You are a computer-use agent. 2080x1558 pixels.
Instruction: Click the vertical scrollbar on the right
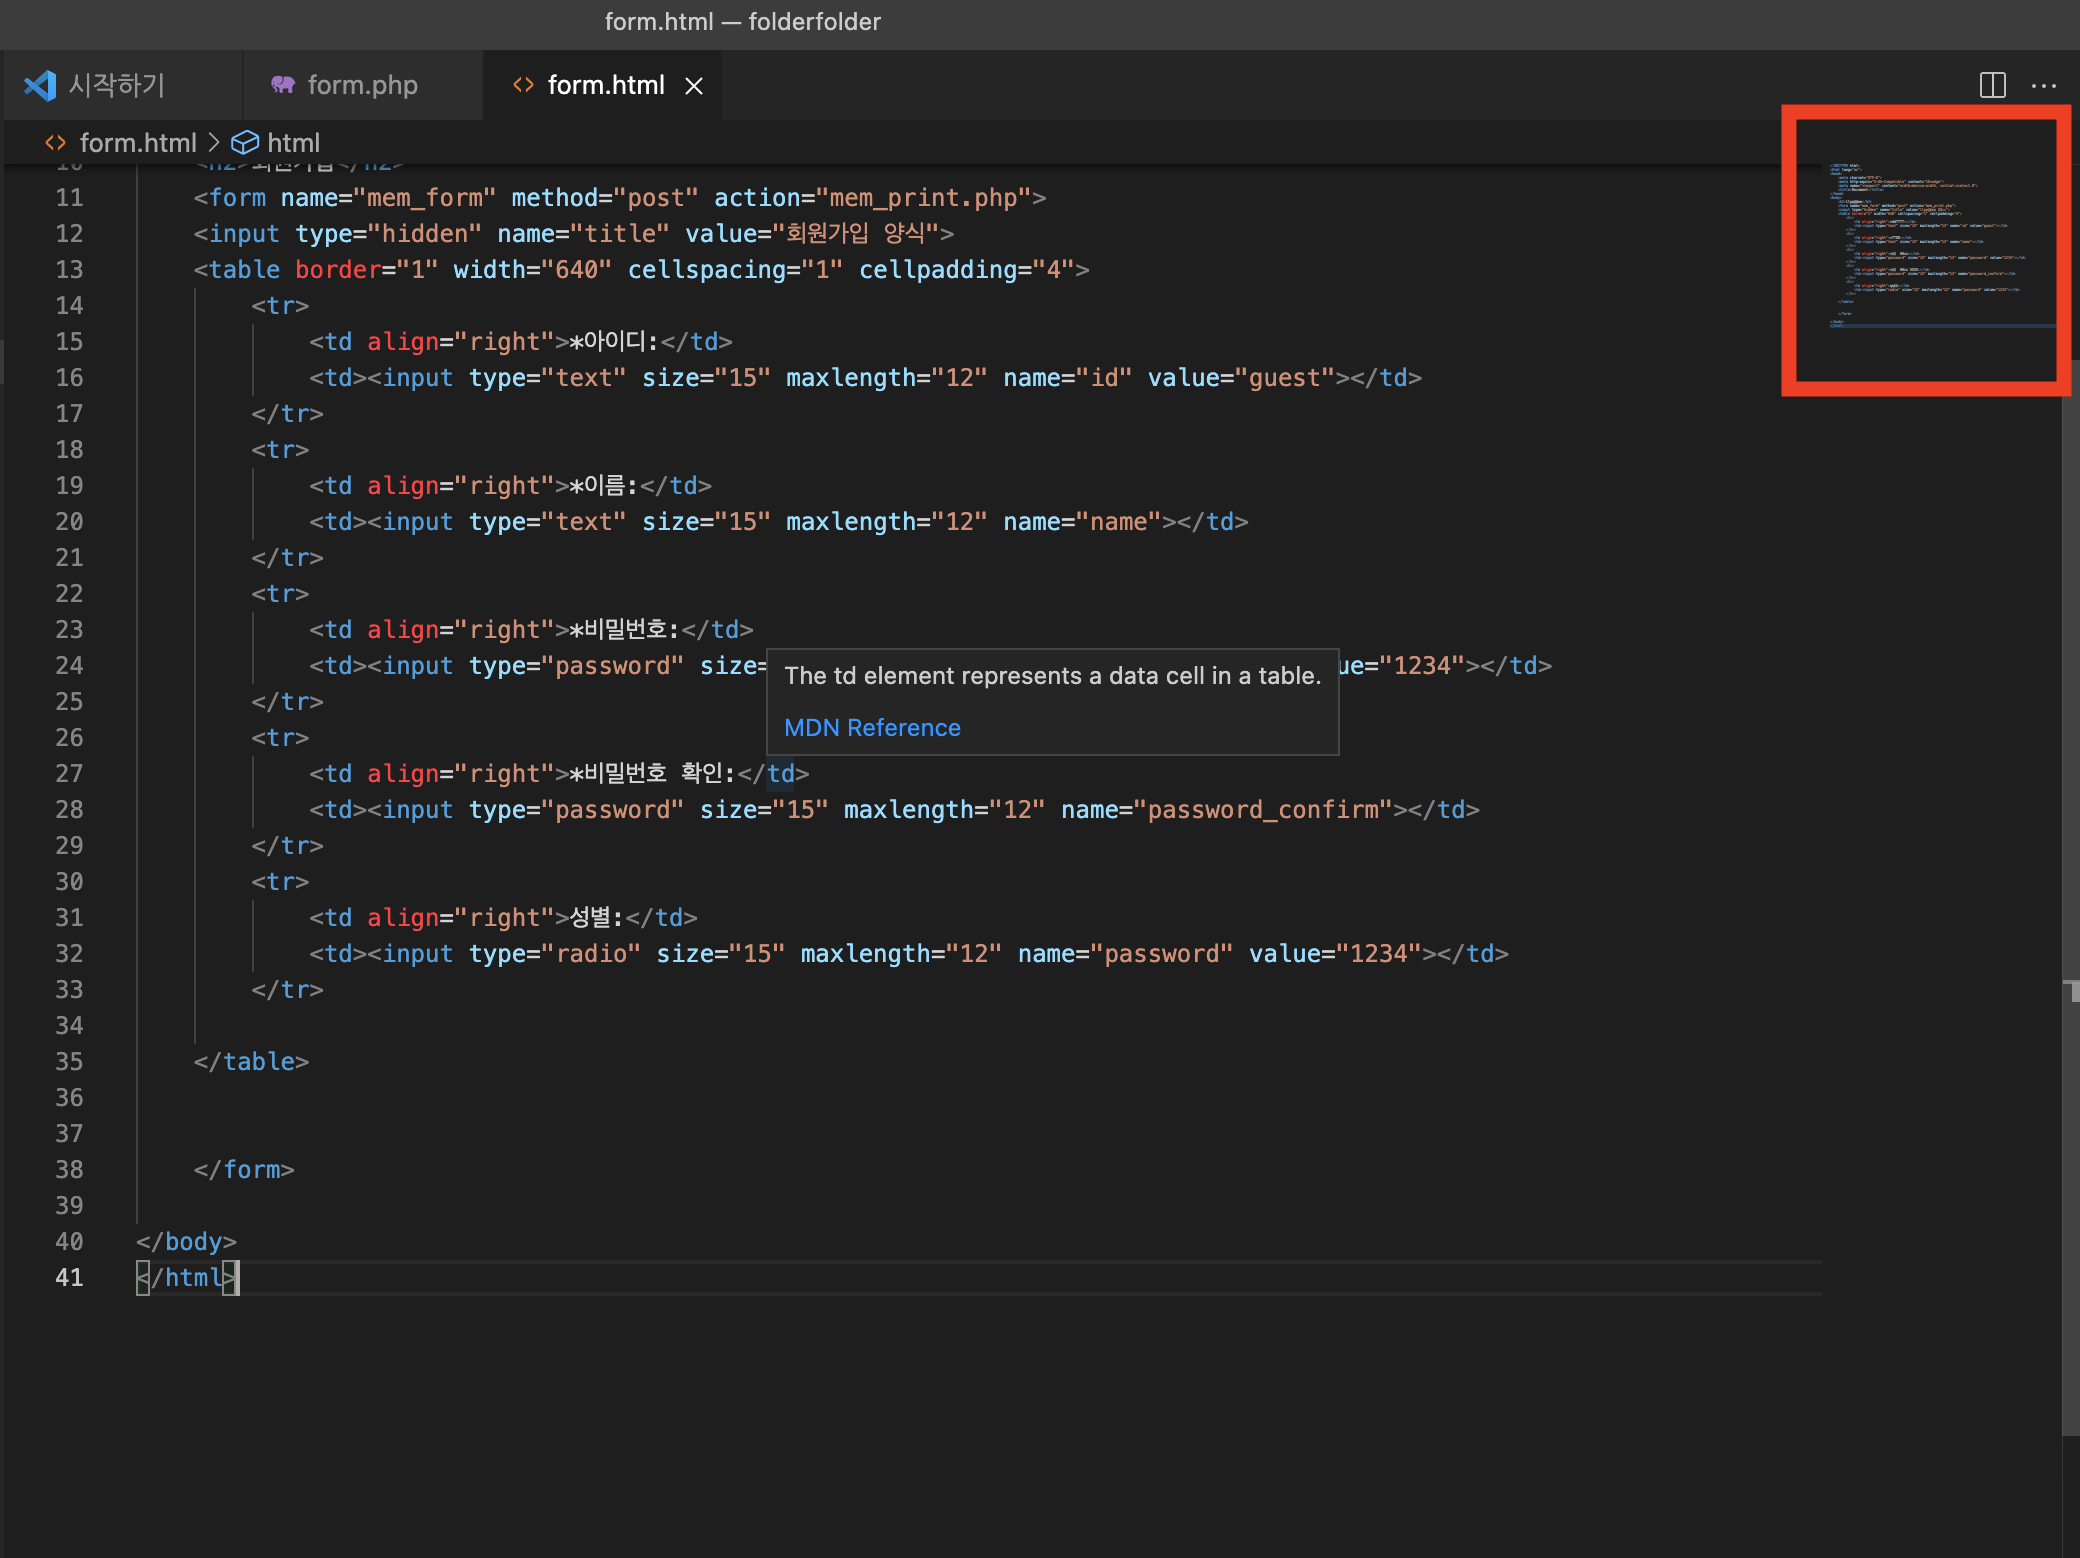2070,700
